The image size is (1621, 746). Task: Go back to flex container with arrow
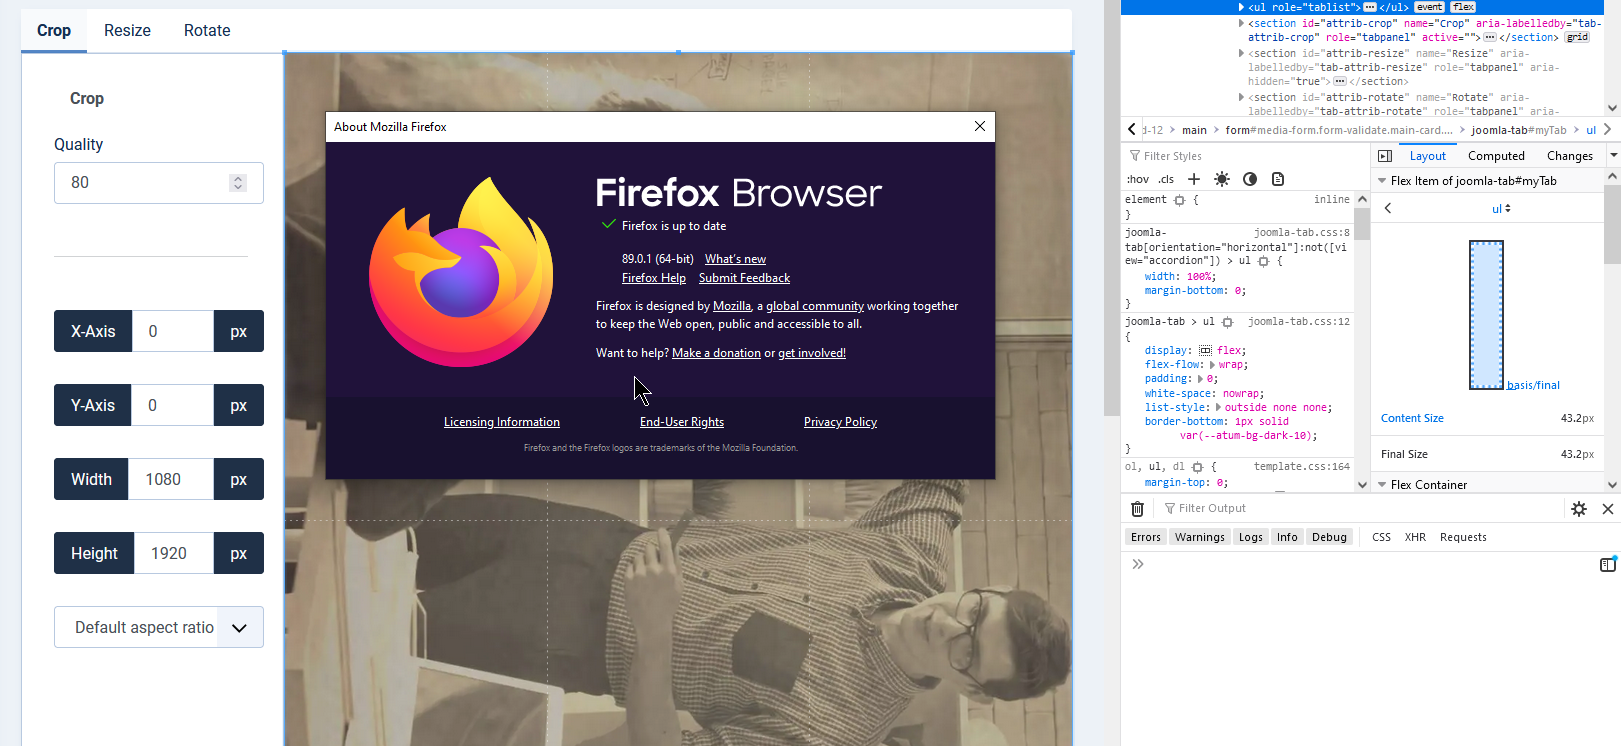pyautogui.click(x=1388, y=208)
